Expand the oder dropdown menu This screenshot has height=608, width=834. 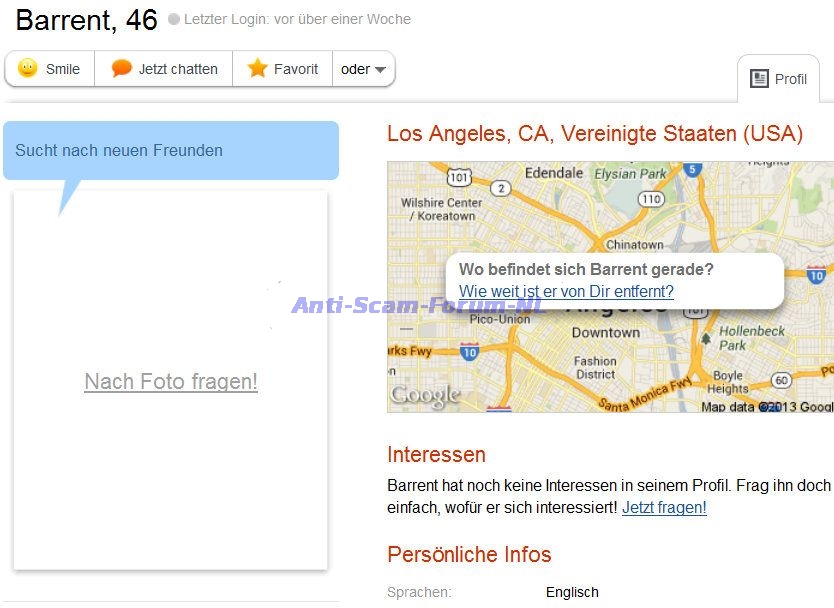pyautogui.click(x=363, y=69)
